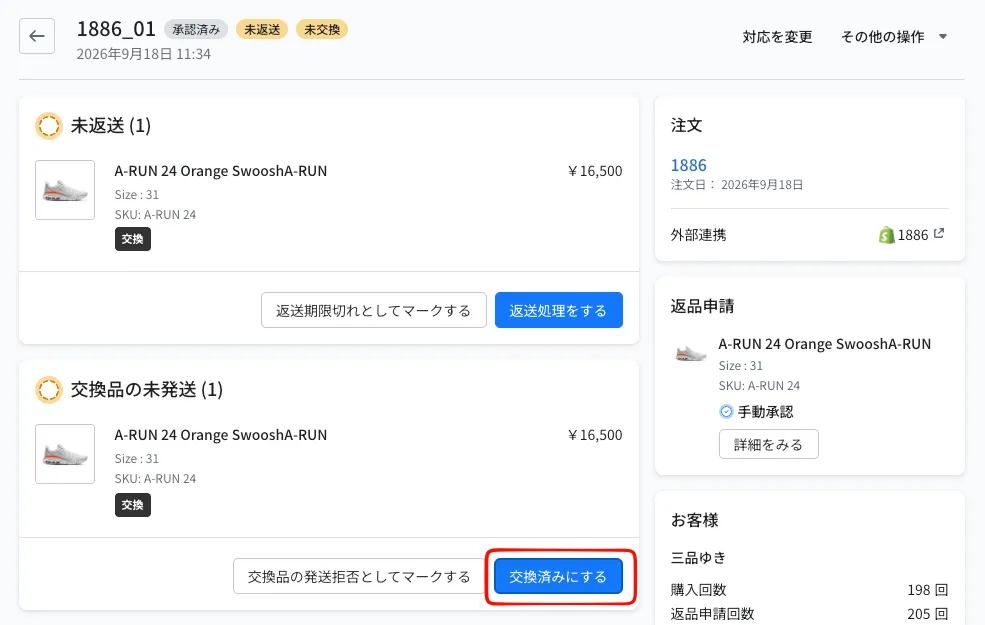Open shoe thumbnail in 交換品の未発送 section

pos(65,454)
